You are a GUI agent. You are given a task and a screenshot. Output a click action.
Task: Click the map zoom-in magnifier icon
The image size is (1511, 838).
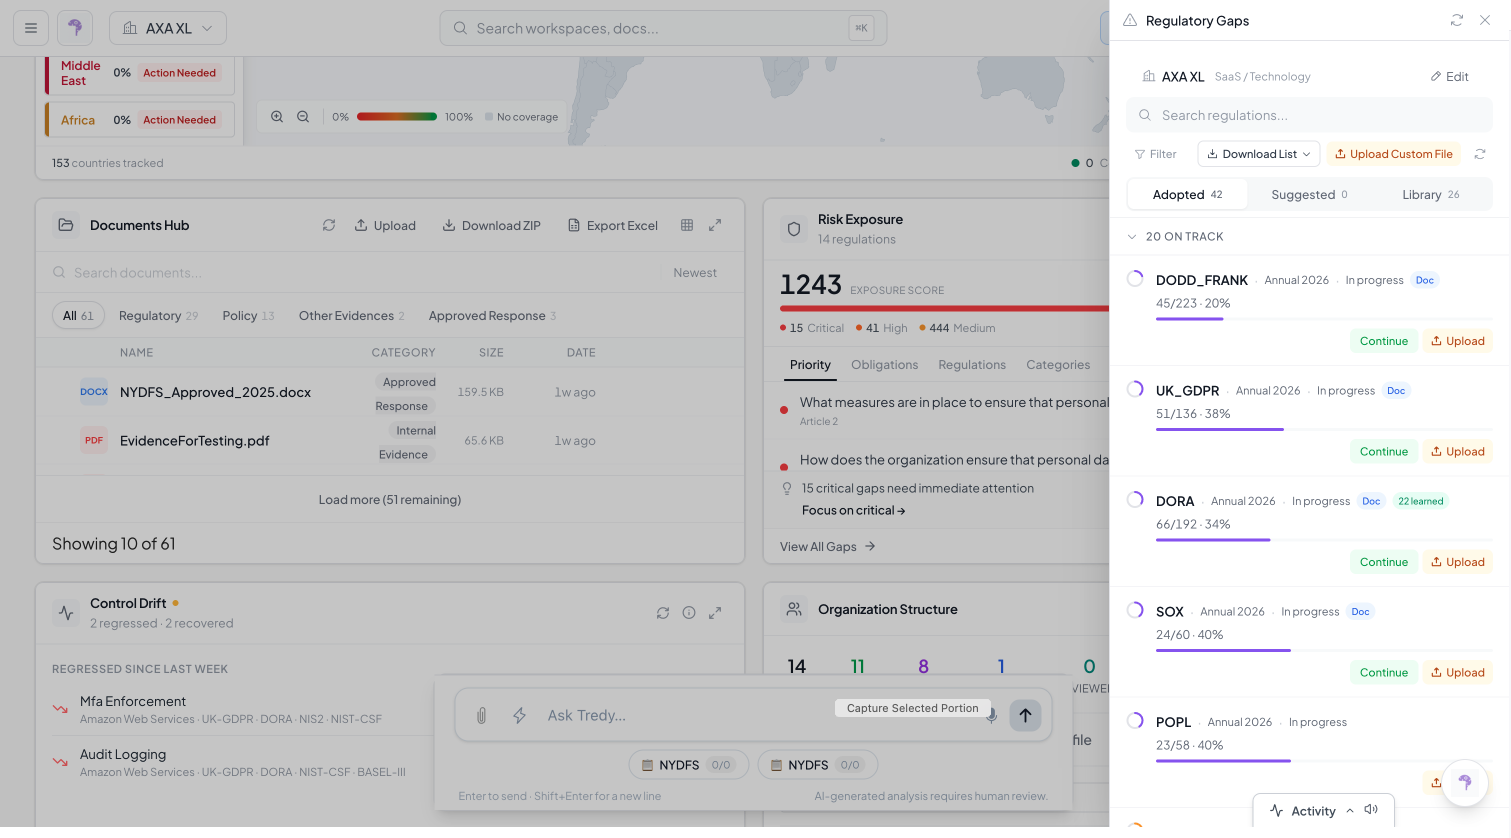click(x=277, y=117)
